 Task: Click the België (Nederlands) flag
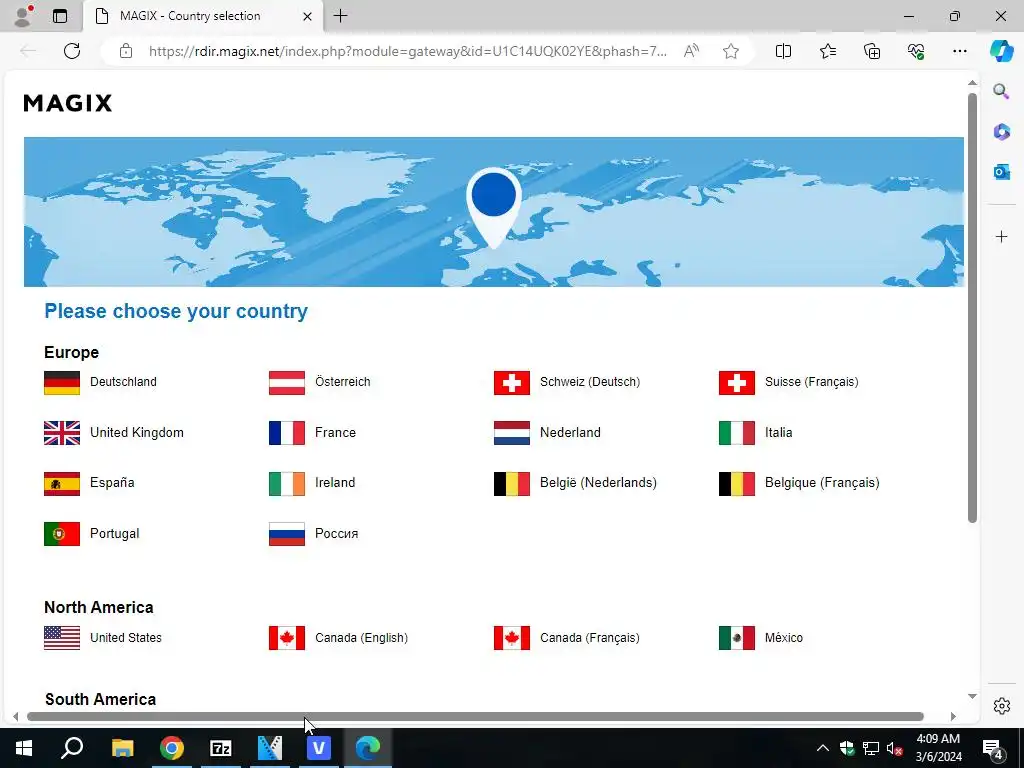[x=512, y=484]
